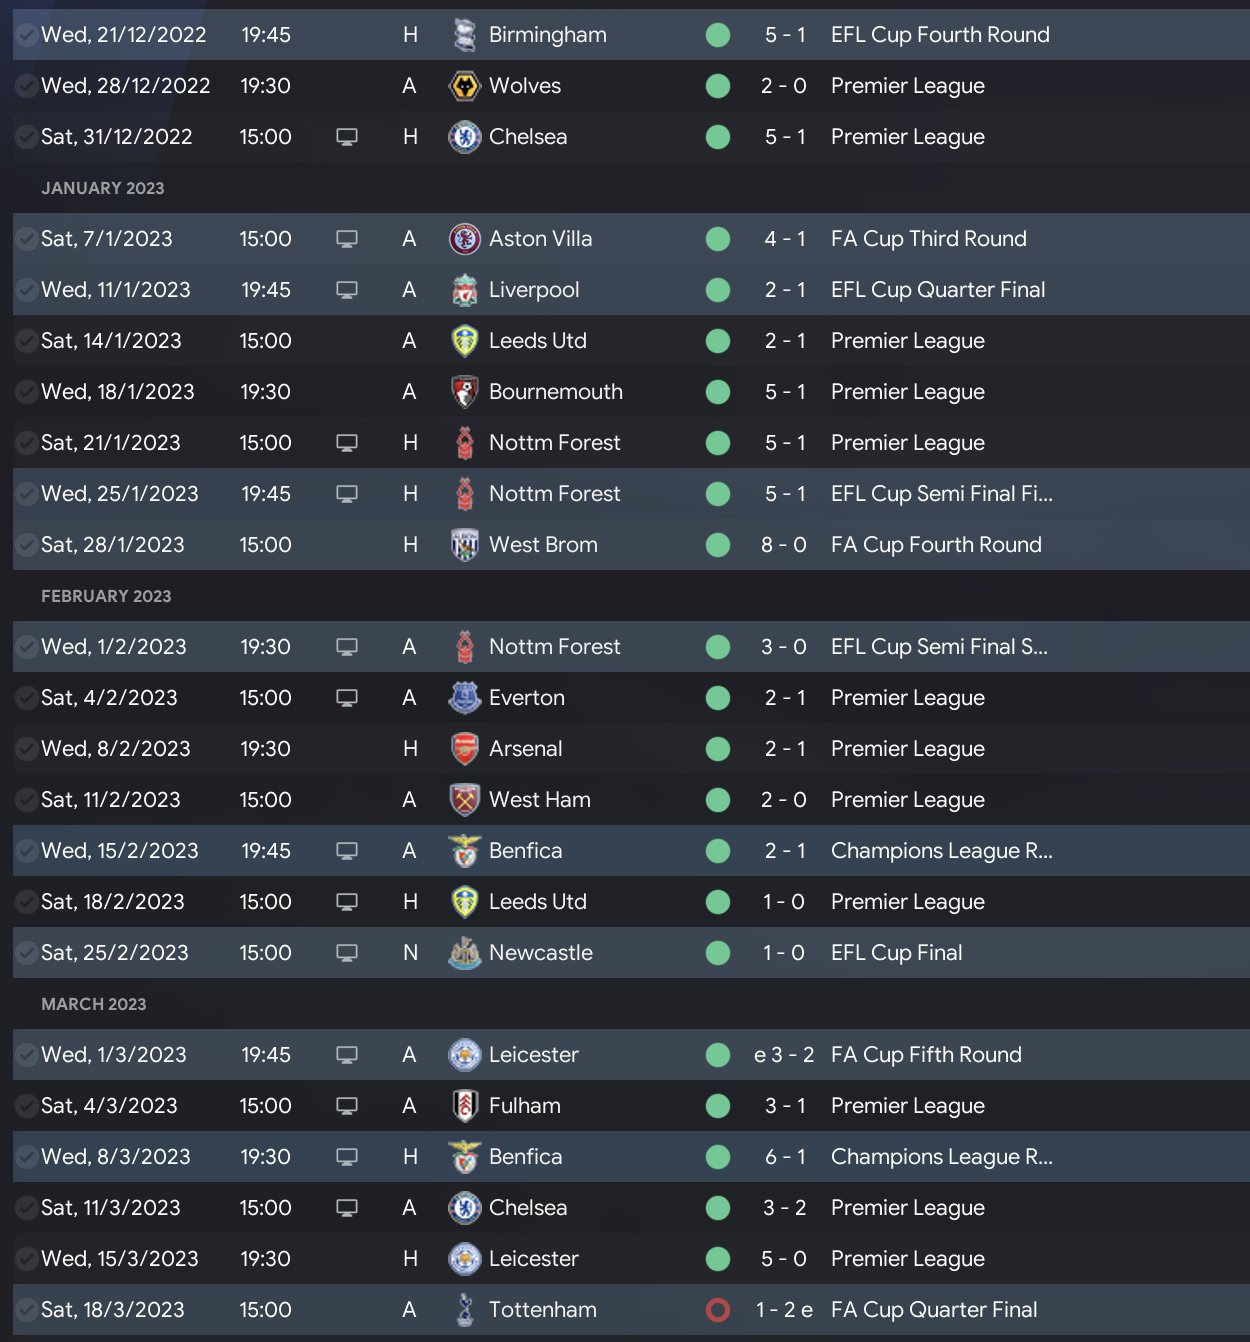Select the Liverpool club crest

tap(464, 290)
